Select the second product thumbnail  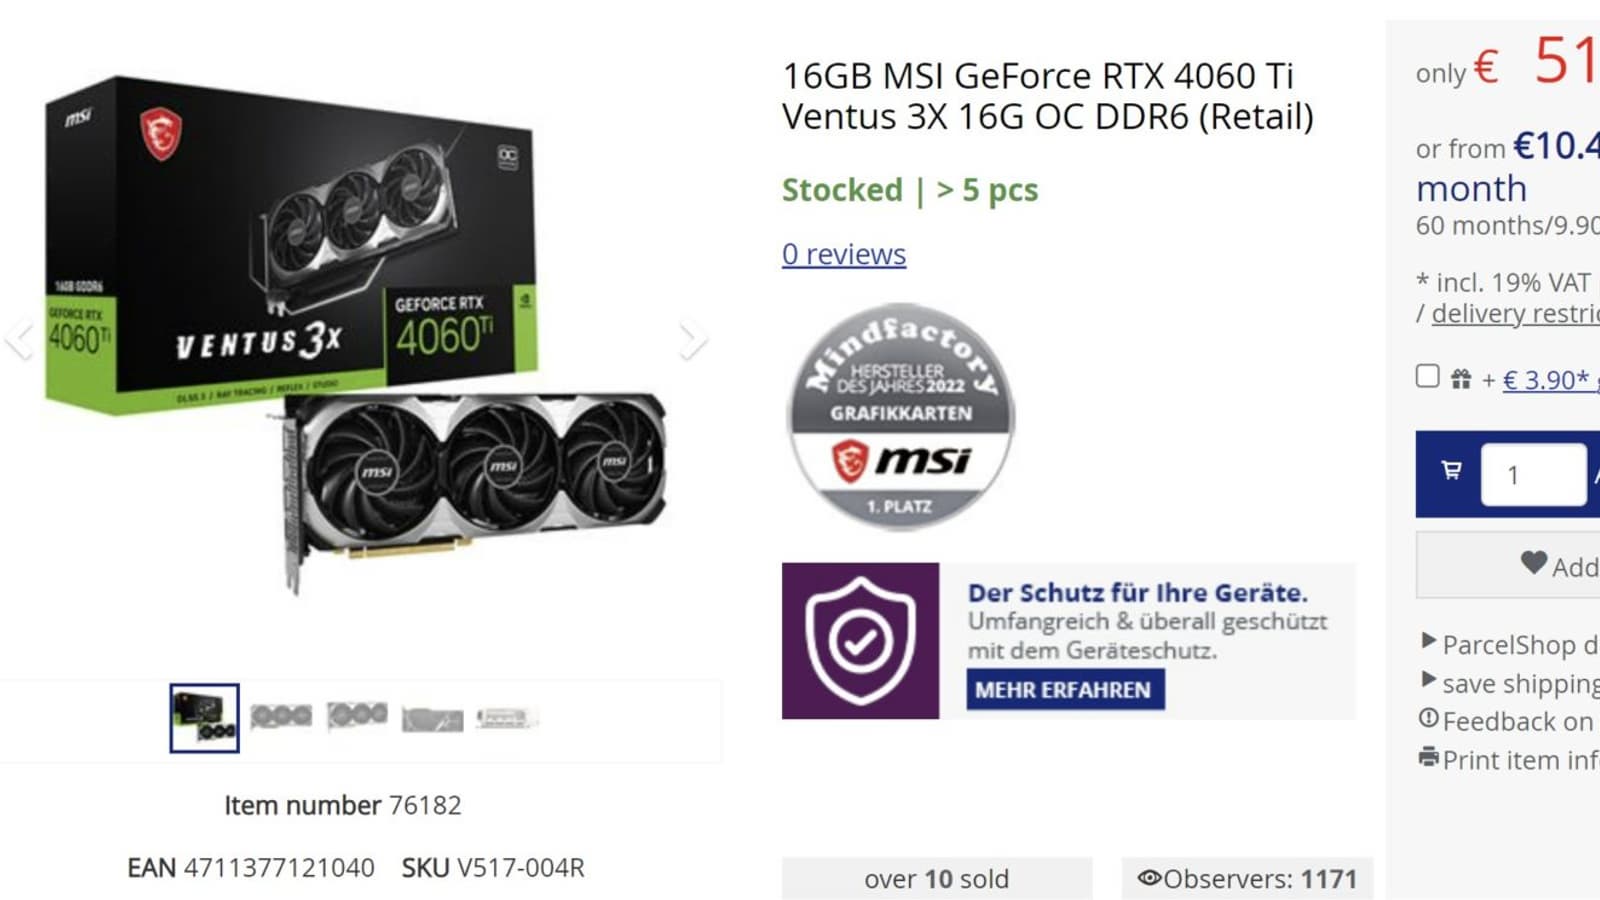click(281, 717)
